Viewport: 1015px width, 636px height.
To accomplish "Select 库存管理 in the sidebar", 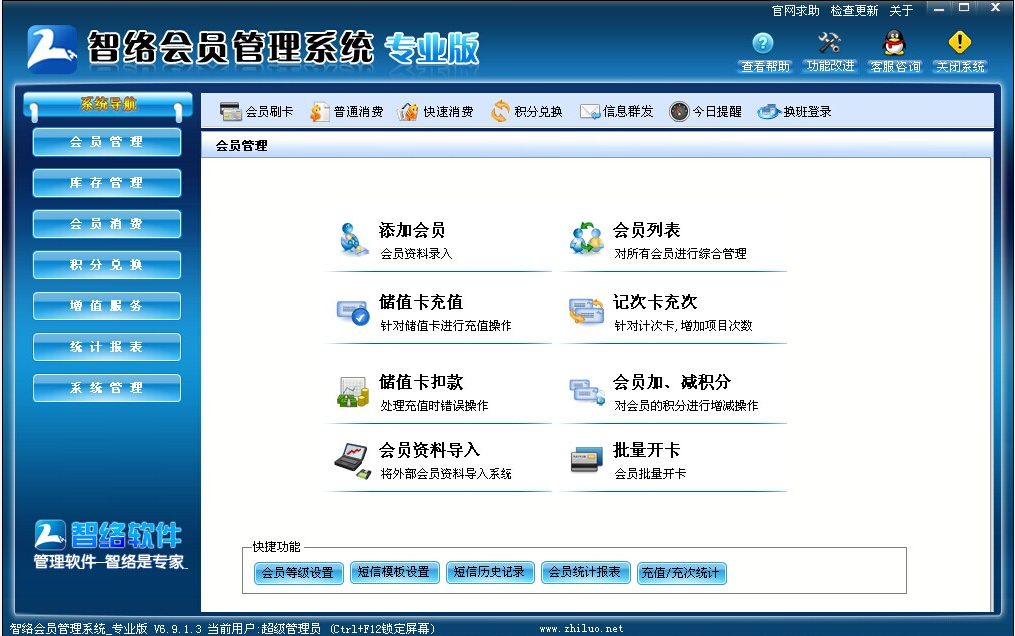I will 107,183.
